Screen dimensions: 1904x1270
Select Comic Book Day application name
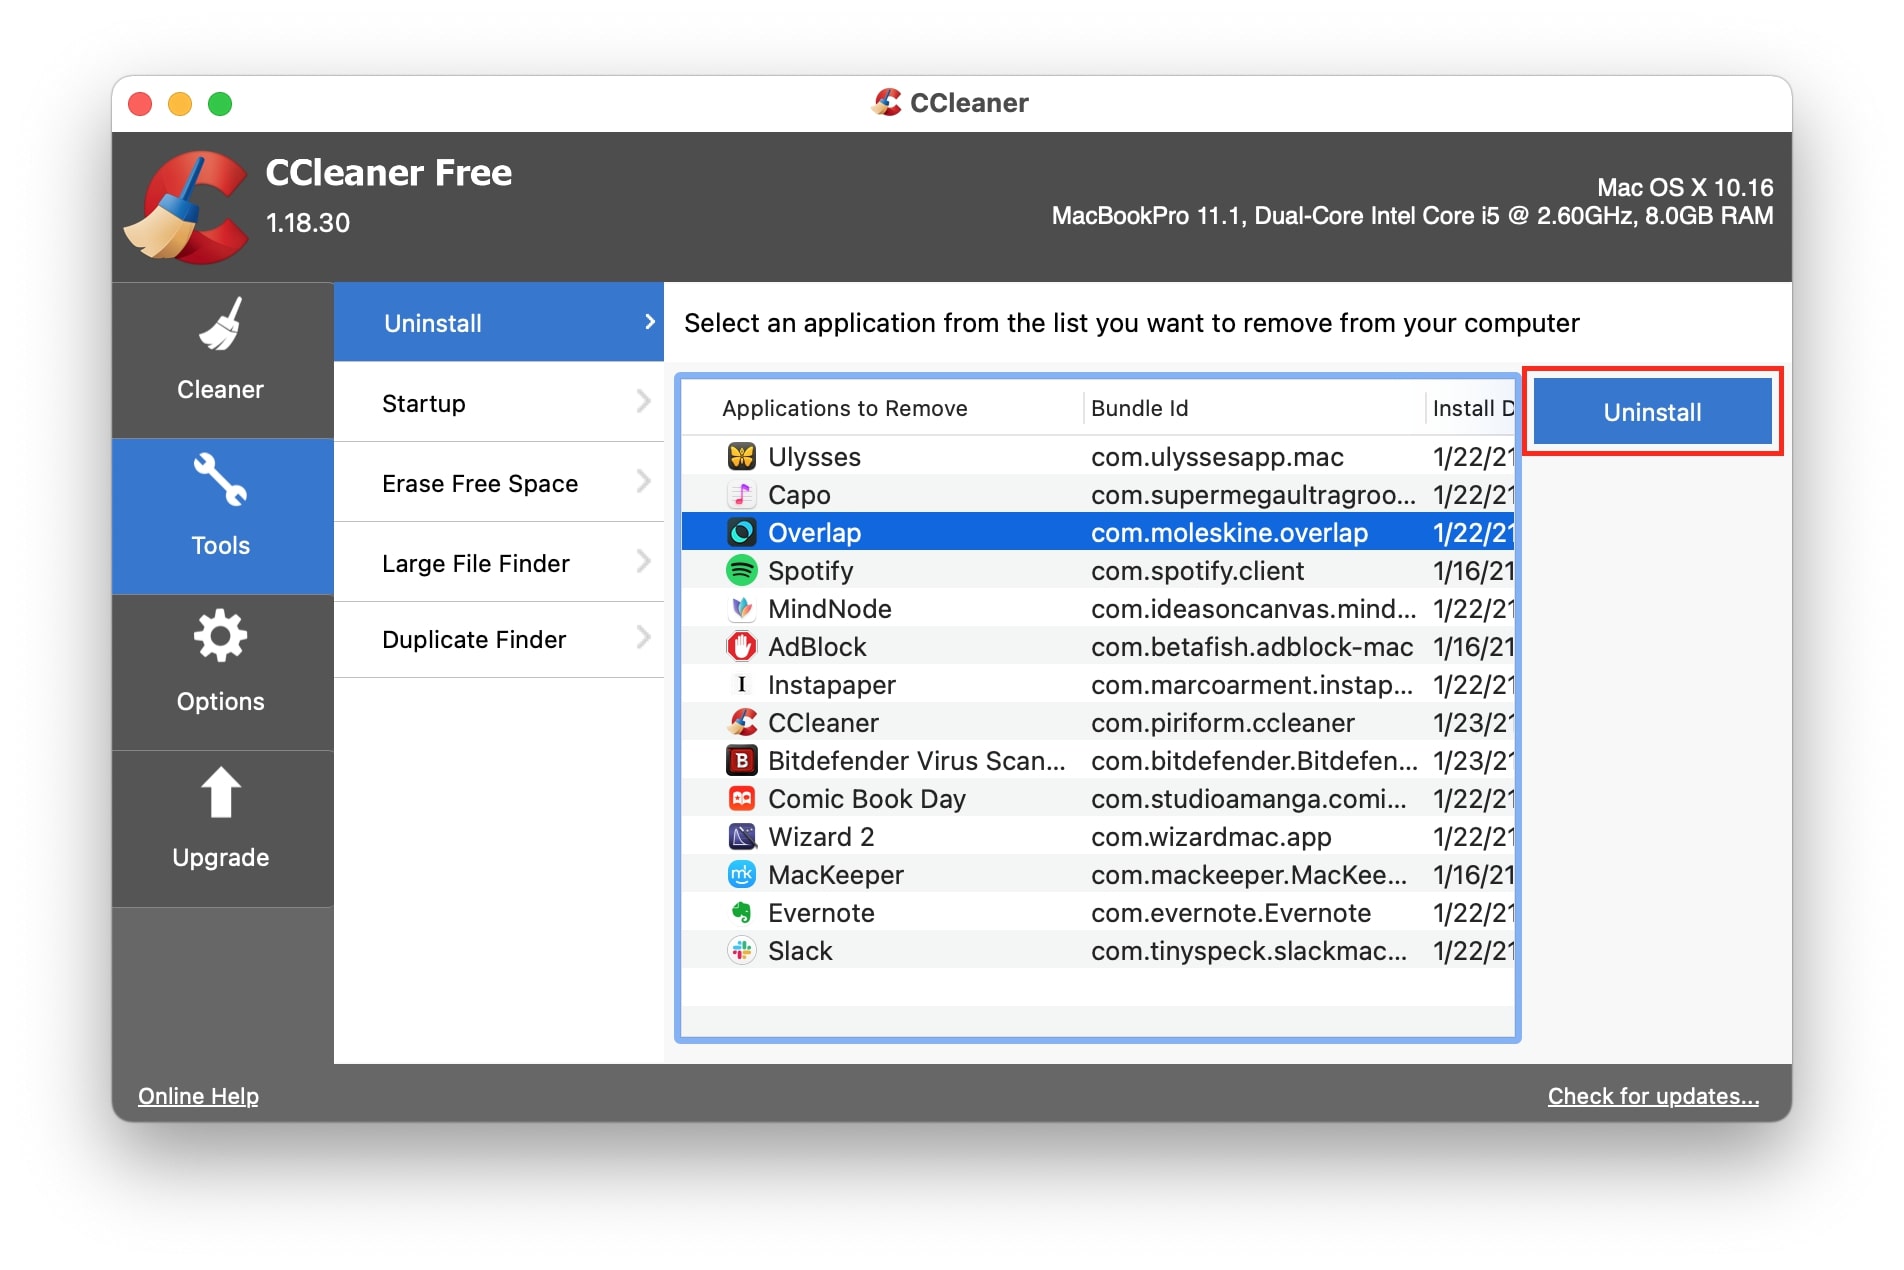click(x=866, y=799)
